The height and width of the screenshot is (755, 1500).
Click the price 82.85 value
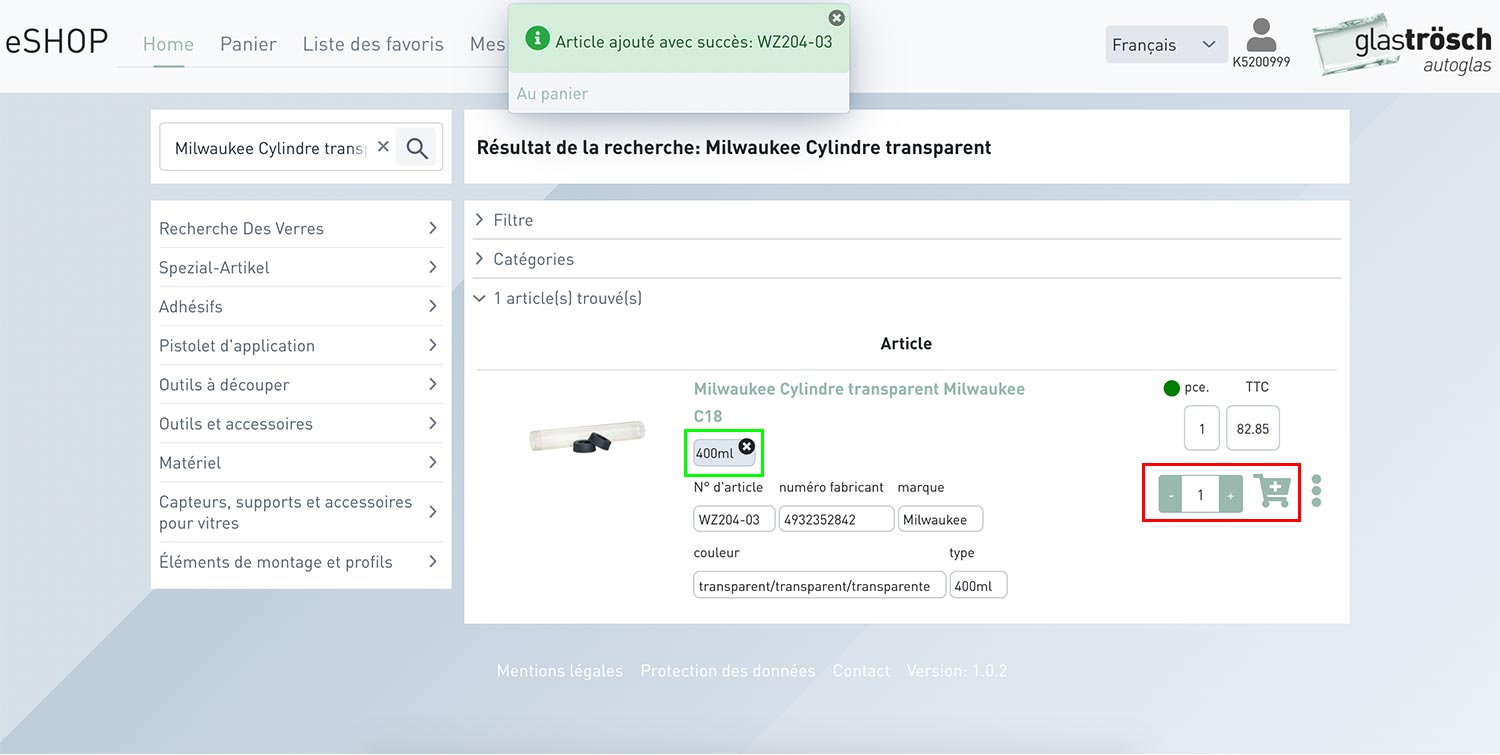point(1253,428)
